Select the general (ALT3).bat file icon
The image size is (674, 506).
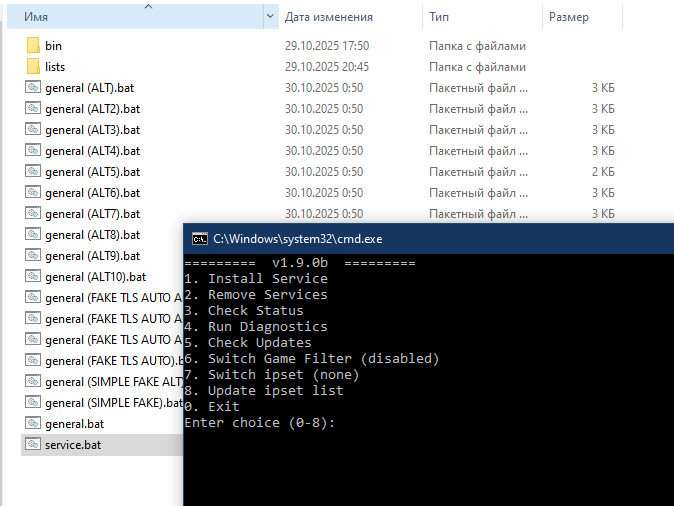point(33,129)
